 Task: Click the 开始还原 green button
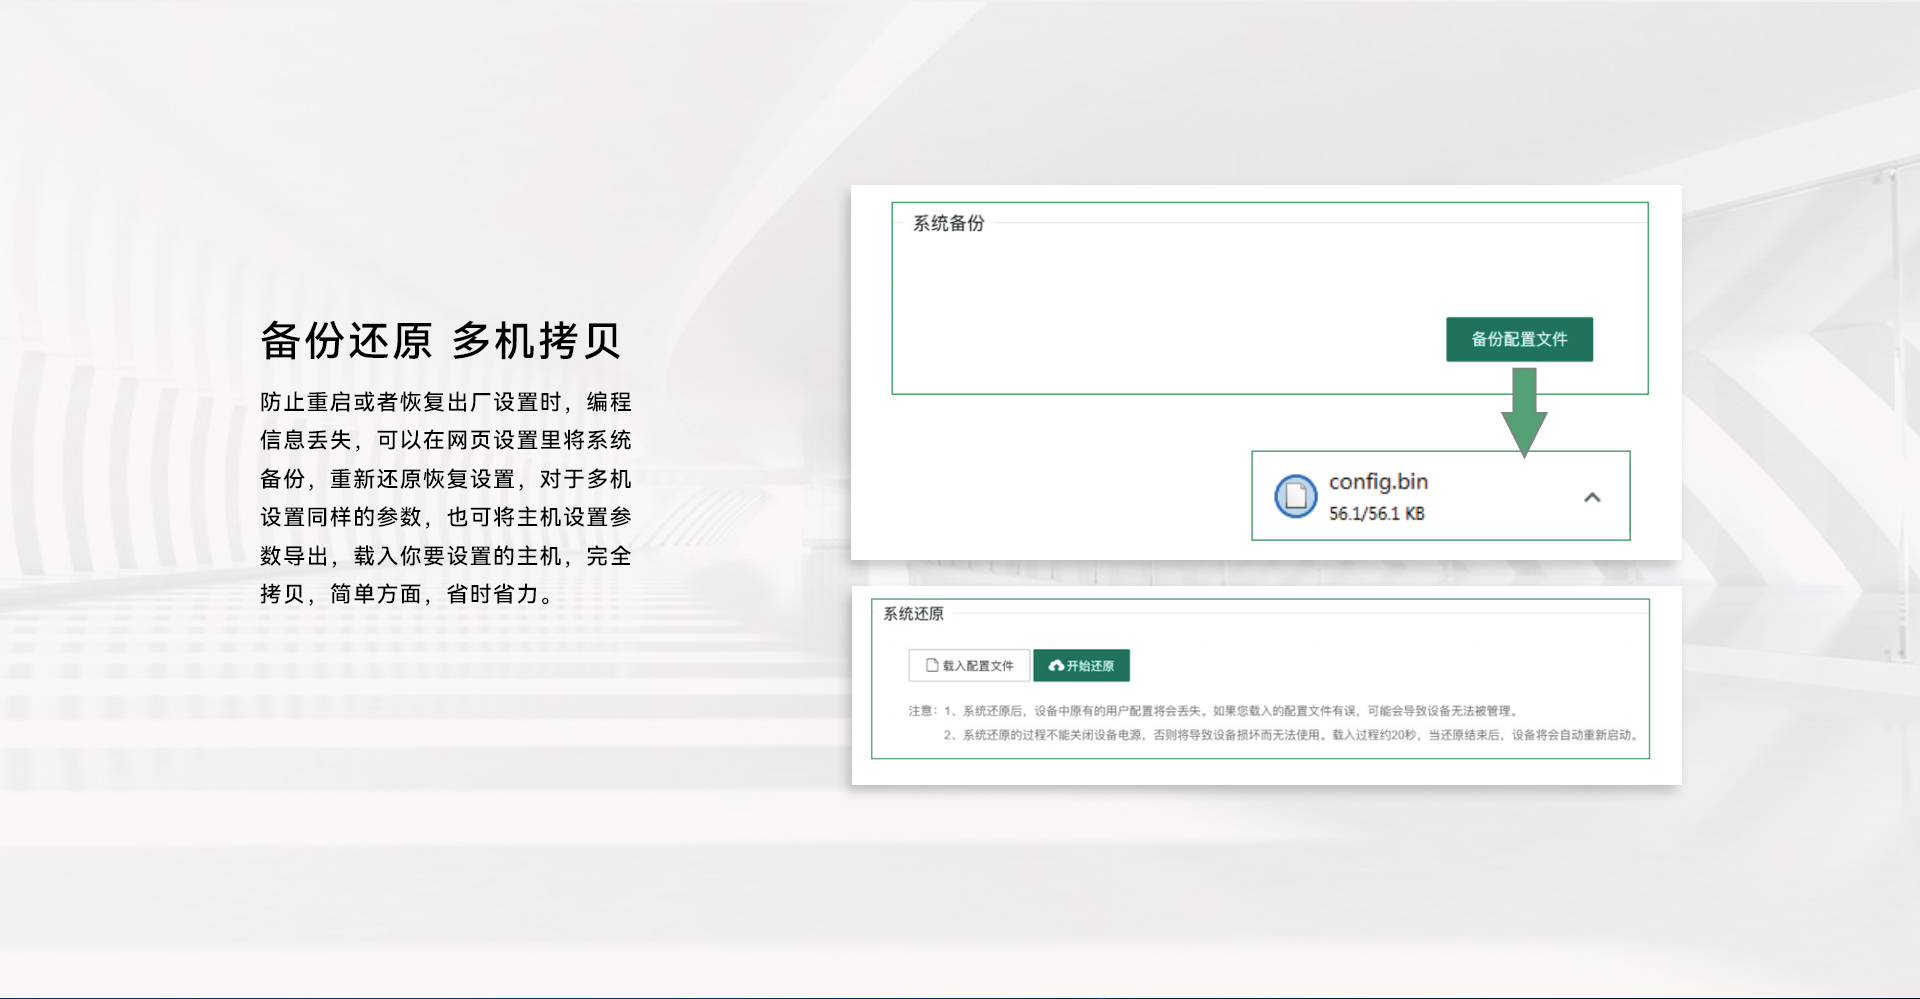pyautogui.click(x=1081, y=665)
